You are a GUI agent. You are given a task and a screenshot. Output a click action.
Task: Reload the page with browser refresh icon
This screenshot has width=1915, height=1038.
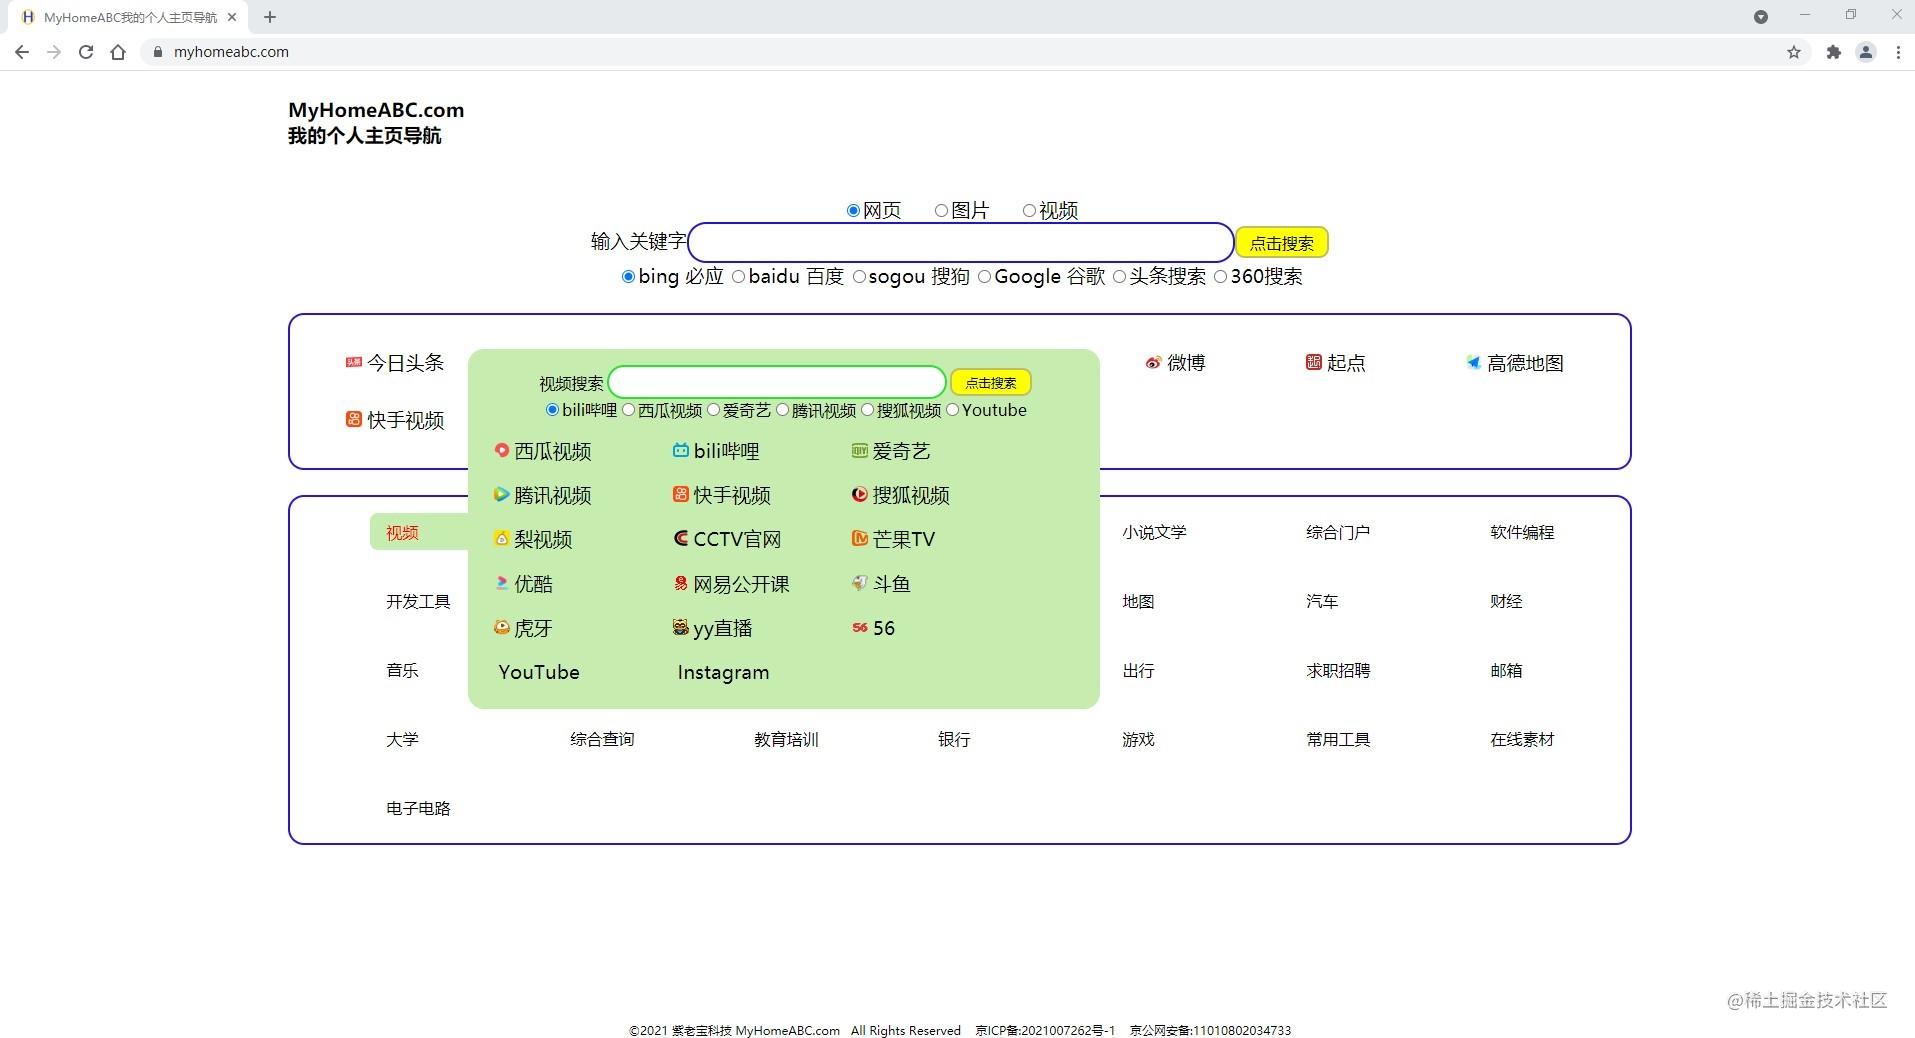(86, 52)
